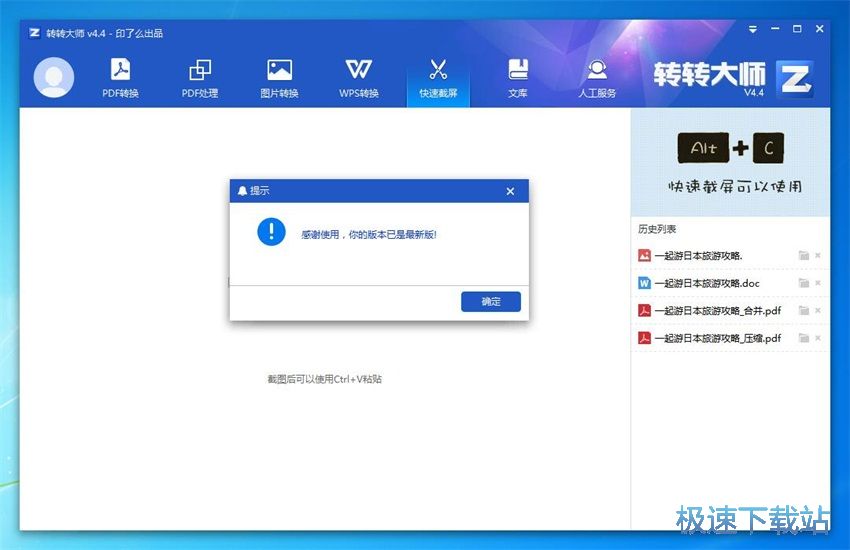Click the C key graphic
850x550 pixels.
(x=768, y=147)
